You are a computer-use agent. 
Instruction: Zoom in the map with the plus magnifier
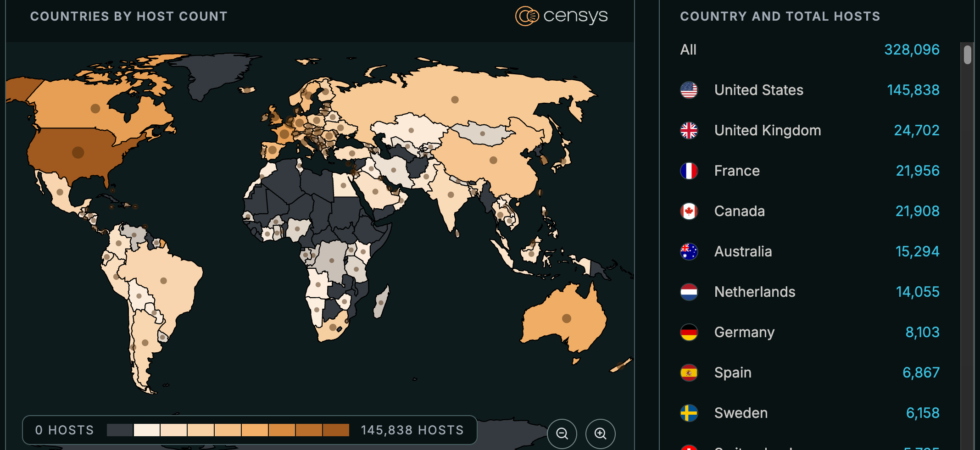pyautogui.click(x=601, y=434)
